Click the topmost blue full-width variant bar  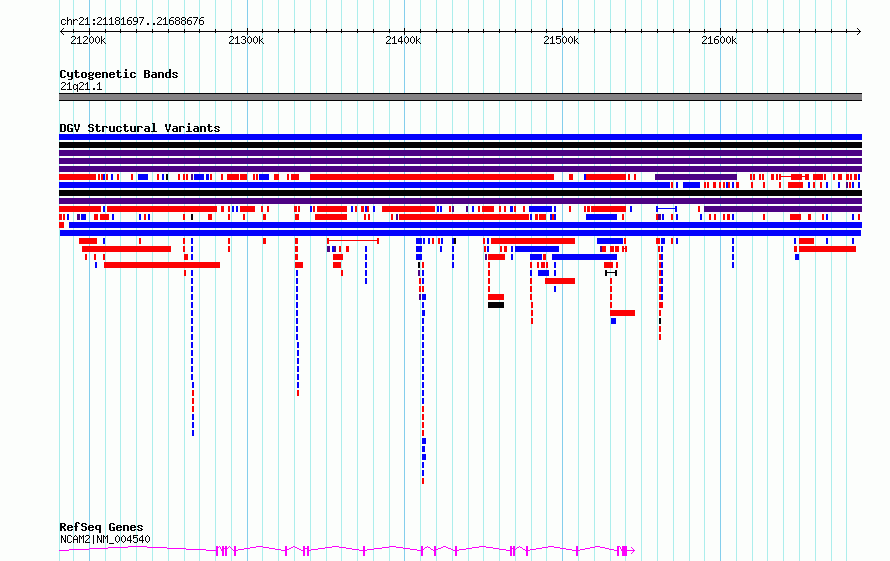click(x=460, y=137)
